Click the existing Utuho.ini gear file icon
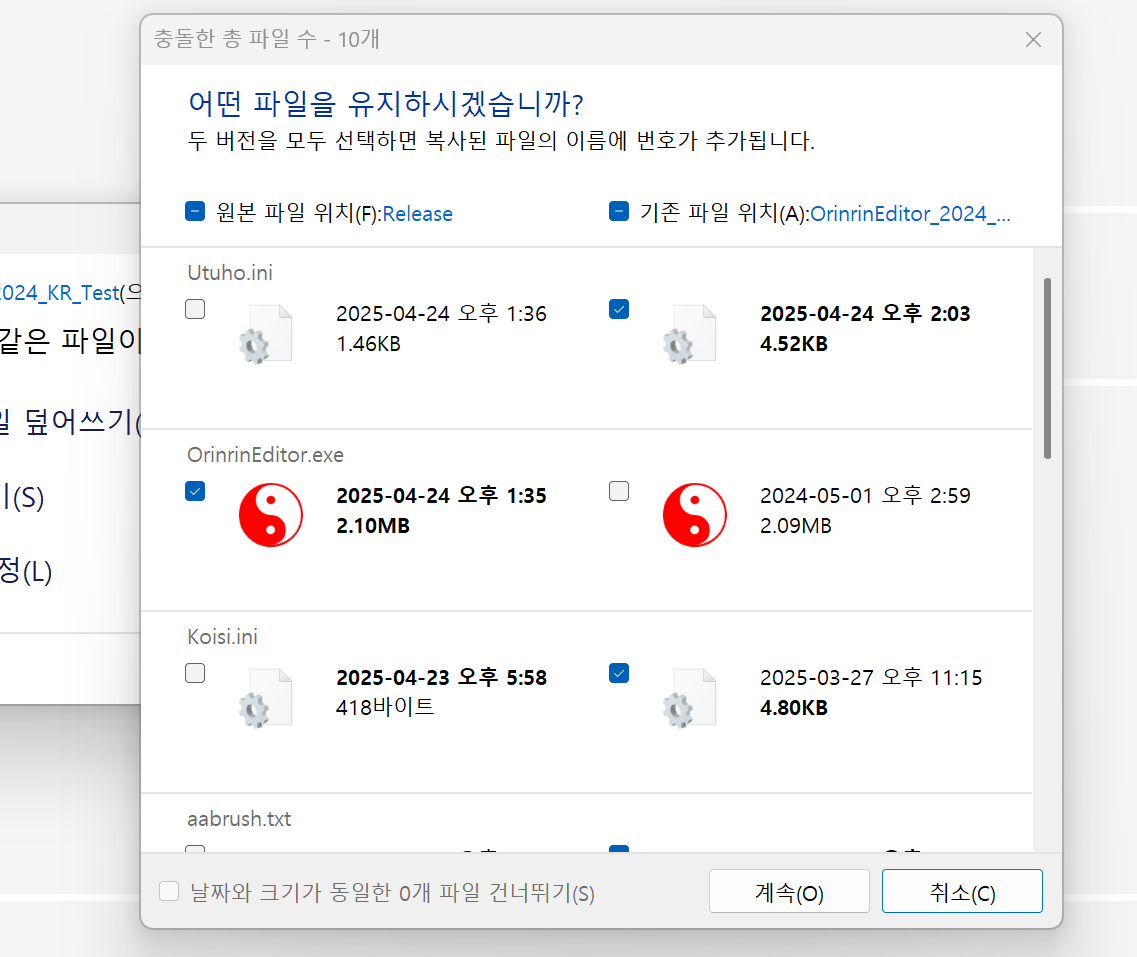This screenshot has width=1137, height=957. point(690,333)
